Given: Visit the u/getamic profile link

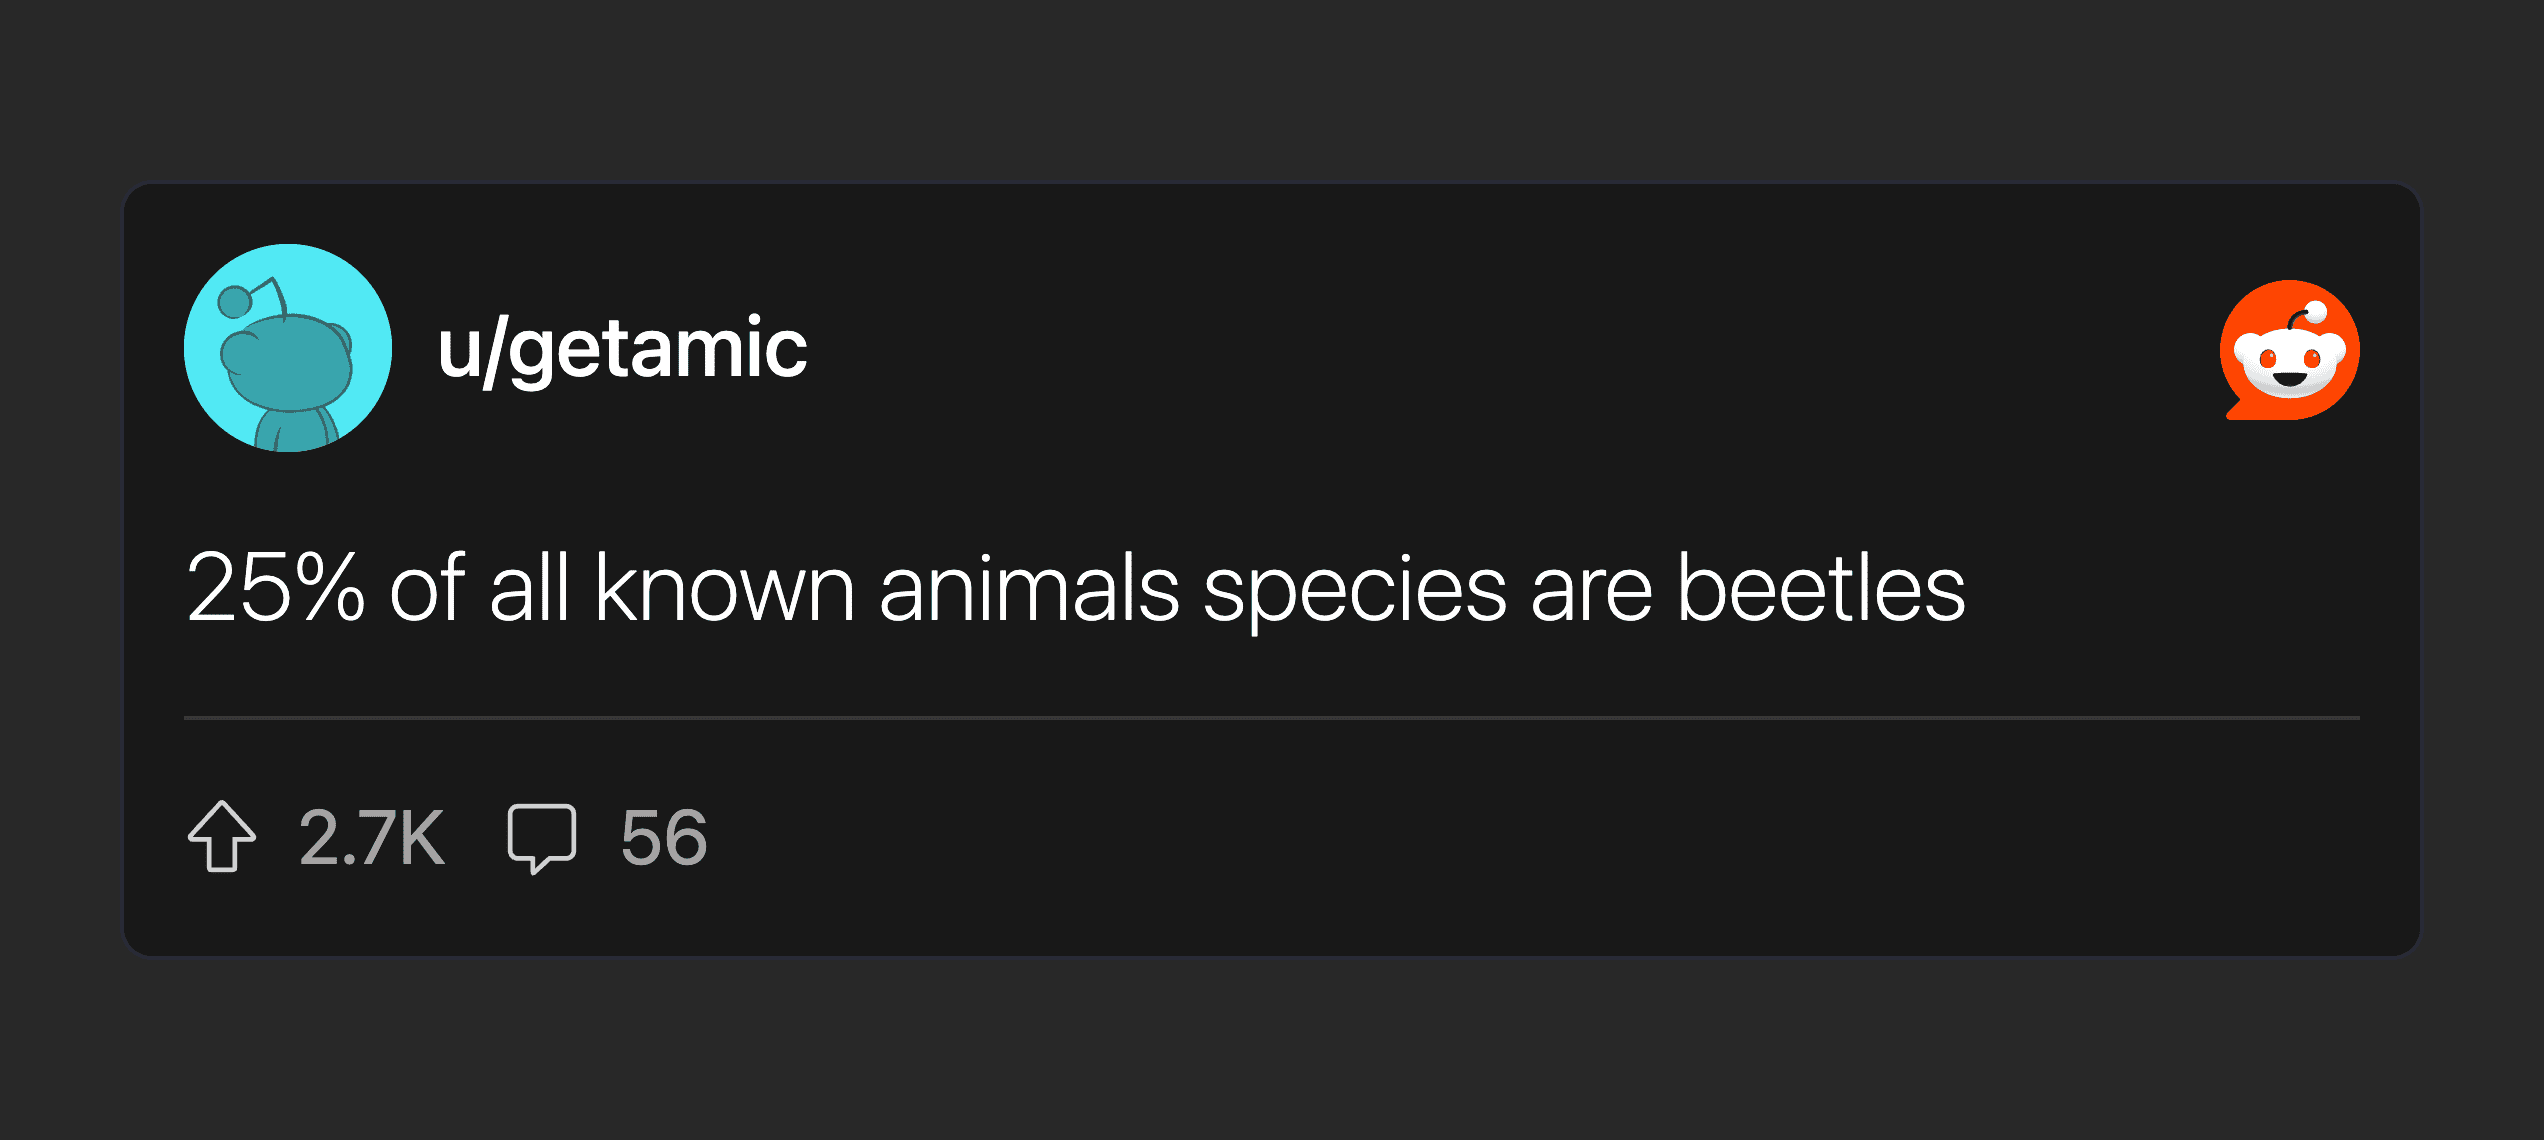Looking at the screenshot, I should pyautogui.click(x=622, y=349).
